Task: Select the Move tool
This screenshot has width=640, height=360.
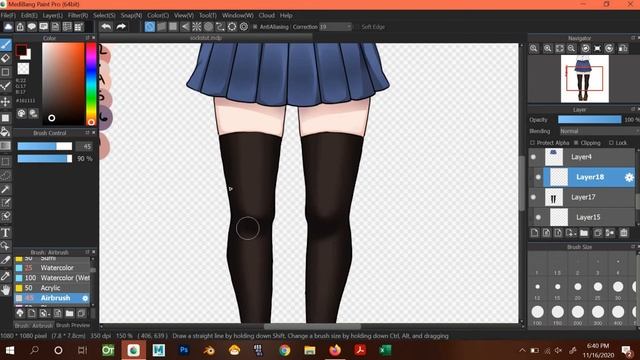Action: click(x=6, y=101)
